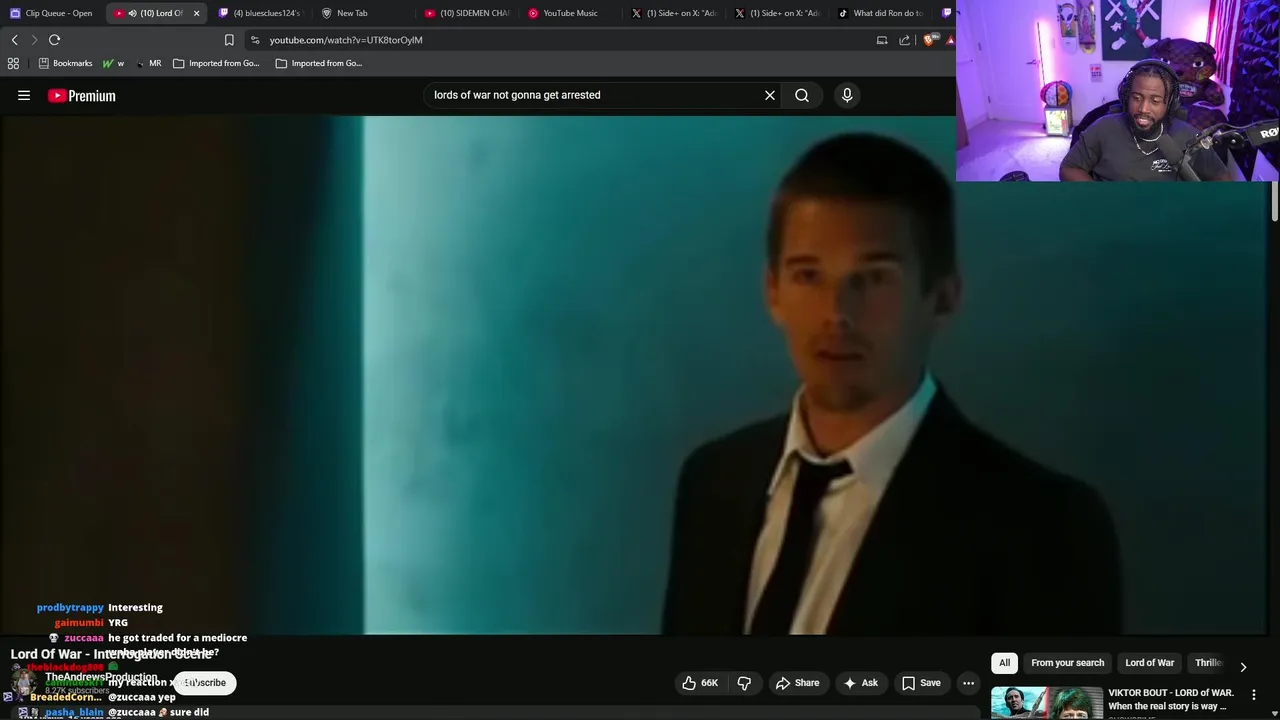The image size is (1280, 720).
Task: Go back in browser
Action: point(14,40)
